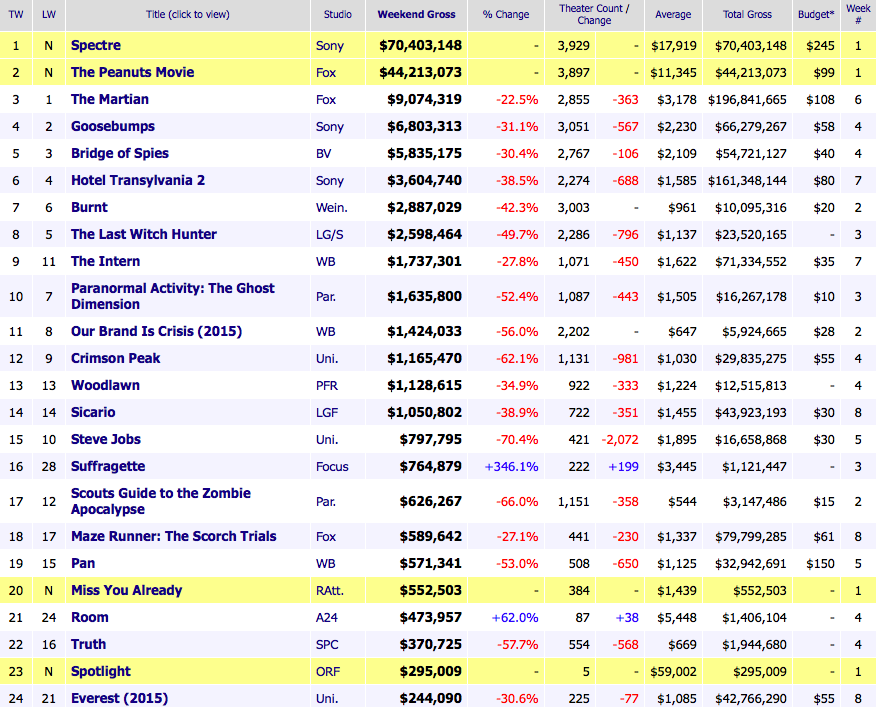Open Our Brand Is Crisis (2015) link

[x=156, y=331]
